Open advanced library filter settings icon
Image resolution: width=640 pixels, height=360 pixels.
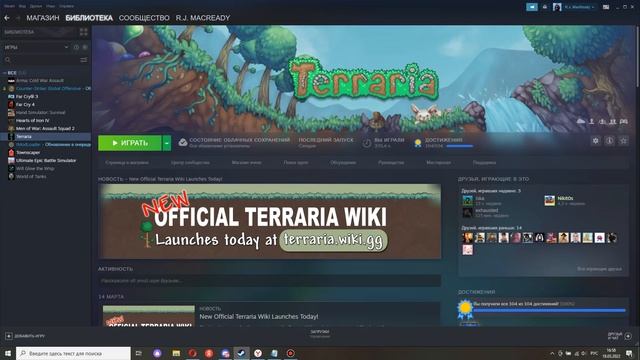click(x=84, y=60)
